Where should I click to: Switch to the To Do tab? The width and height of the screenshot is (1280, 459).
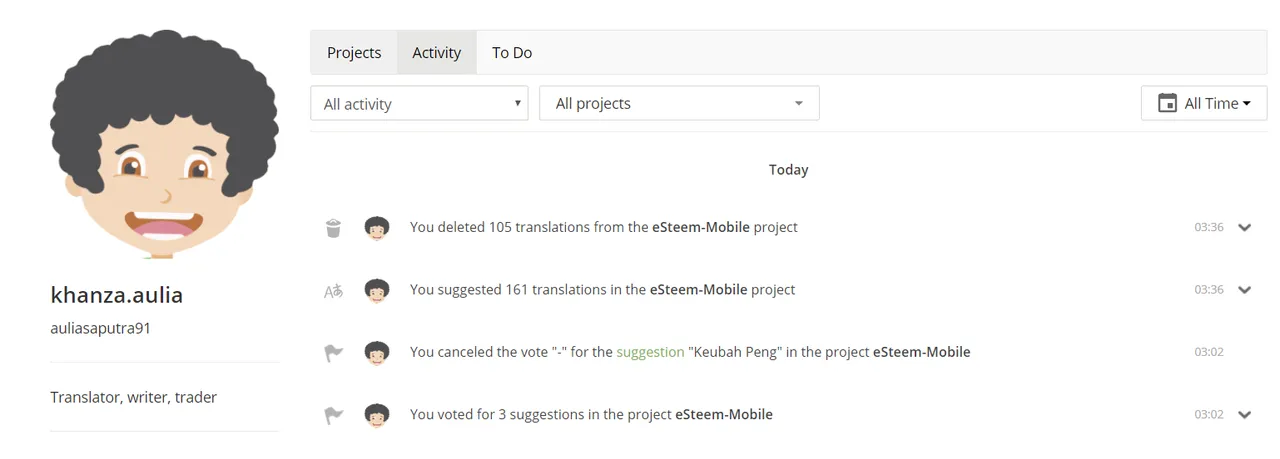pos(512,52)
